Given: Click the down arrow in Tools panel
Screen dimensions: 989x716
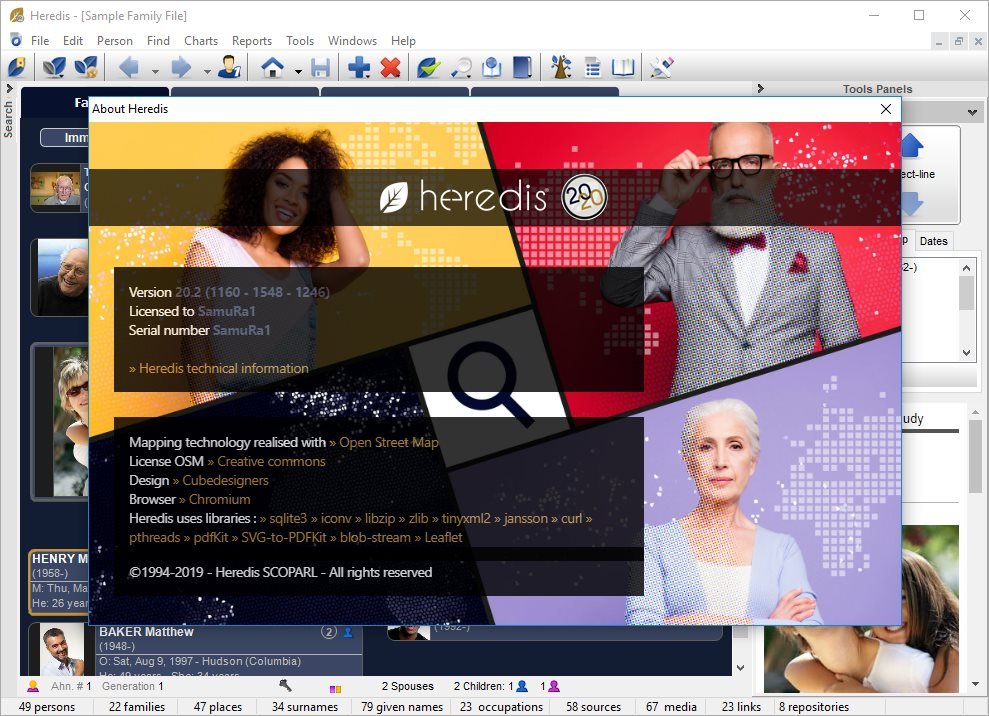Looking at the screenshot, I should click(x=913, y=204).
